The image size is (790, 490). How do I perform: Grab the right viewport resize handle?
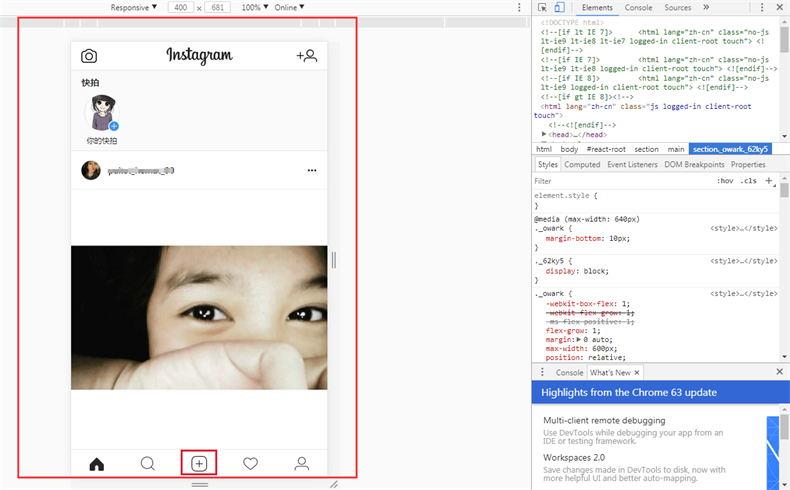334,260
